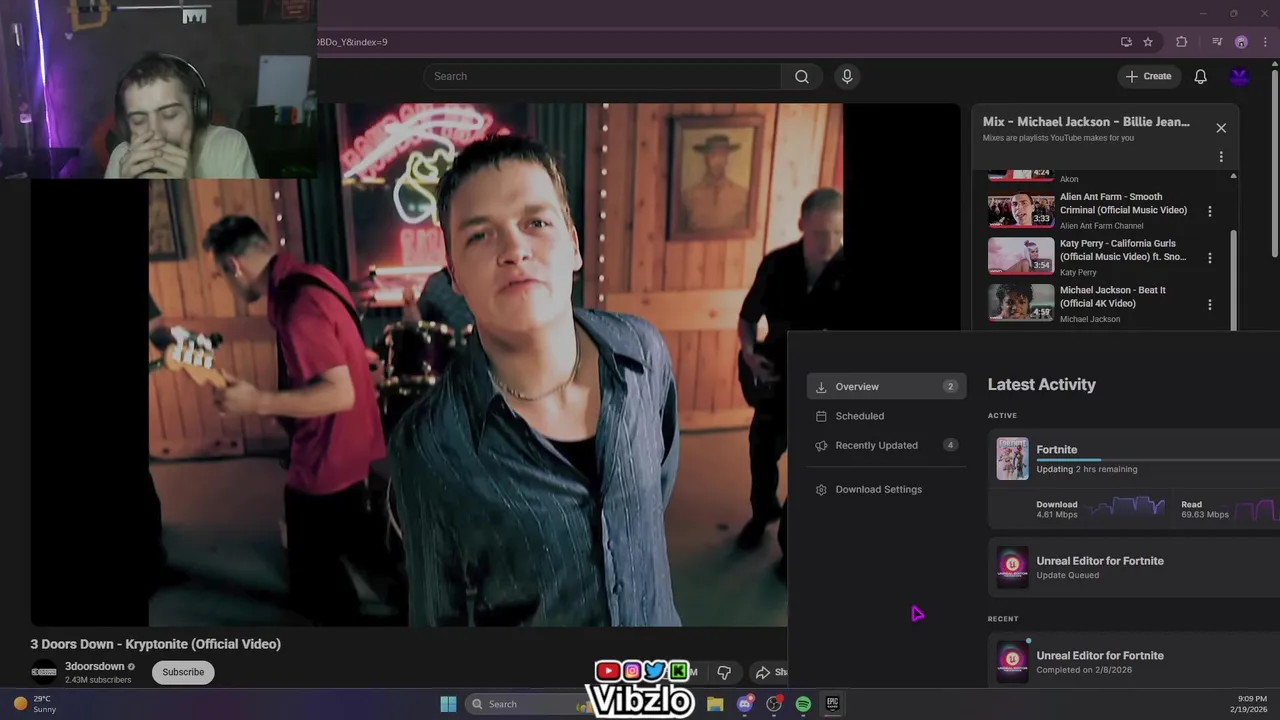
Task: Click the completed Unreal Editor for Fortnite icon
Action: (1012, 662)
